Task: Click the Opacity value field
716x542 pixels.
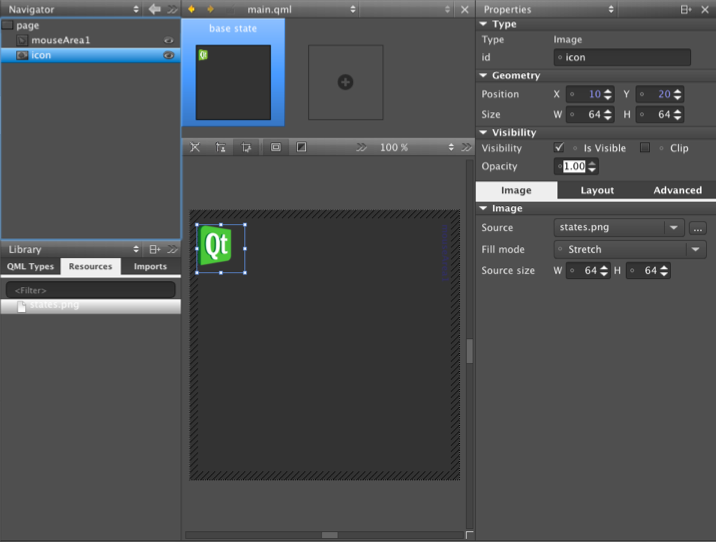Action: tap(574, 166)
